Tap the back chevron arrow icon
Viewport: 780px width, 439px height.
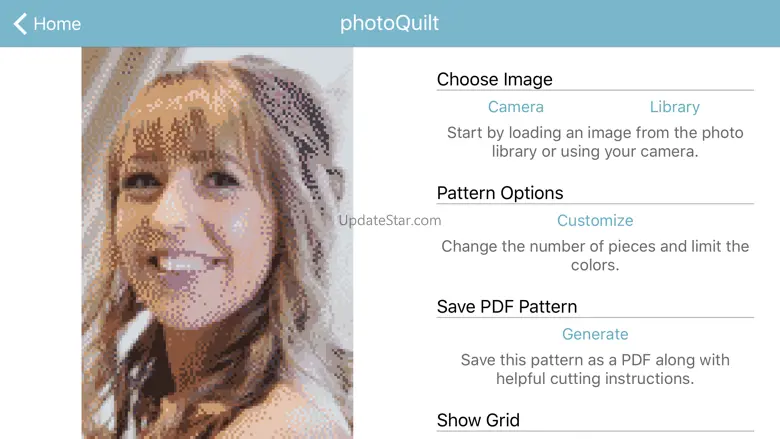coord(20,23)
